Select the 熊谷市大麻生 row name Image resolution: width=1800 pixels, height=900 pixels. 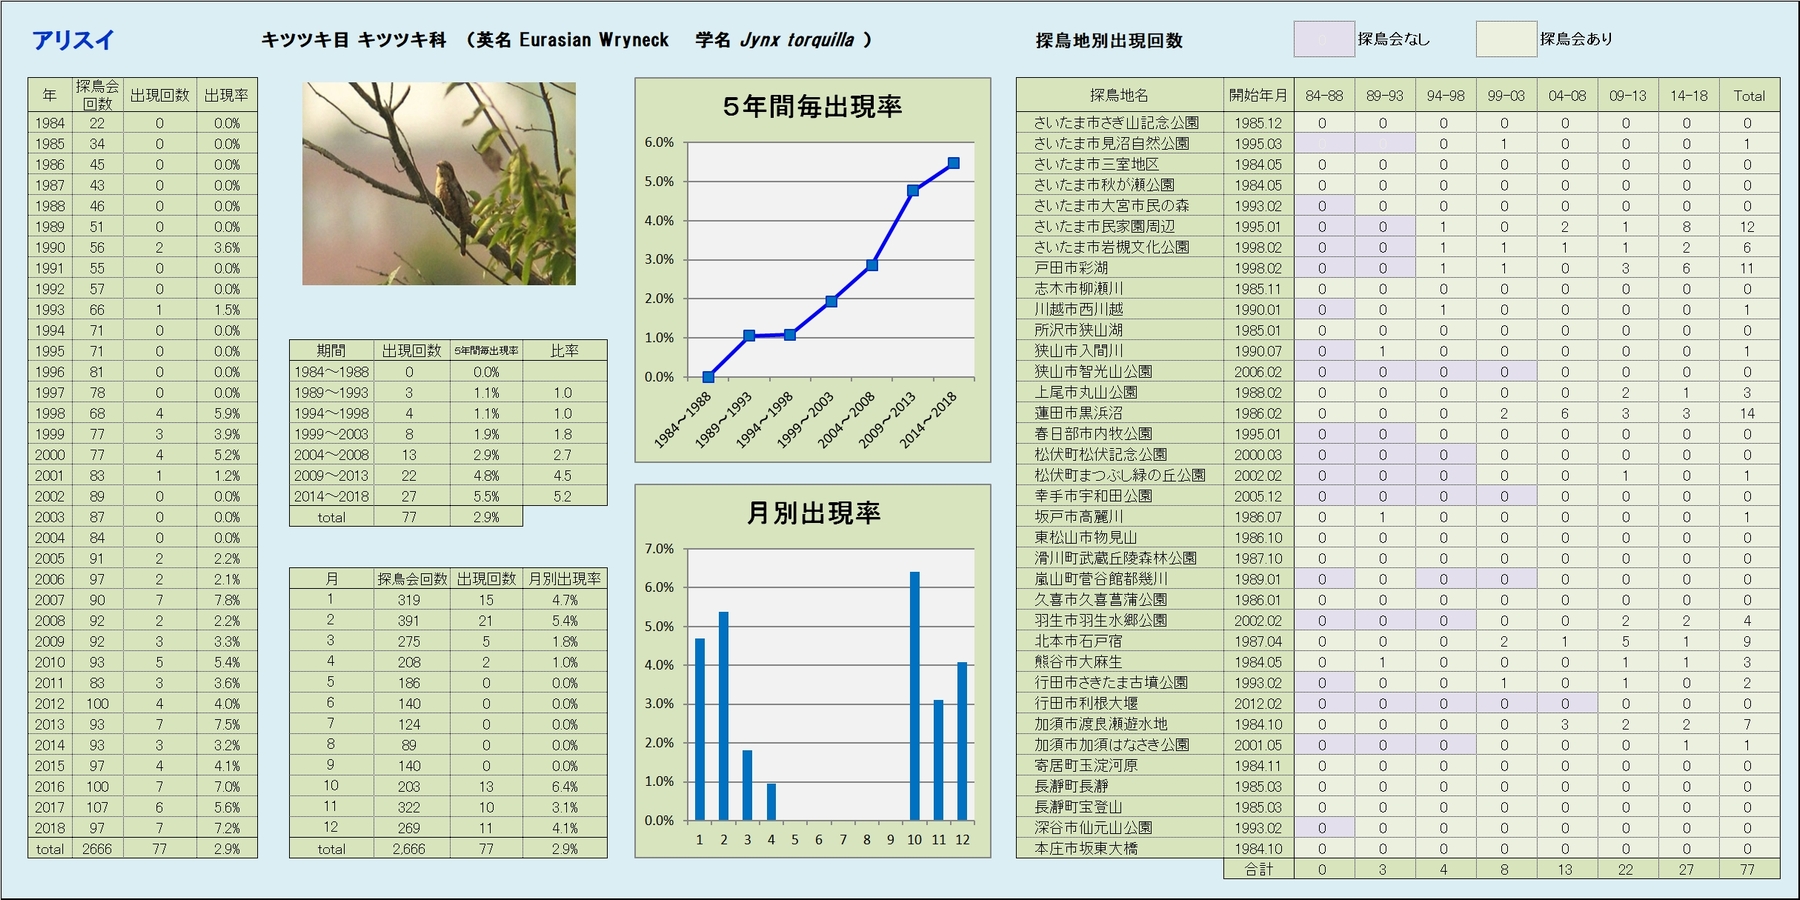click(1078, 661)
